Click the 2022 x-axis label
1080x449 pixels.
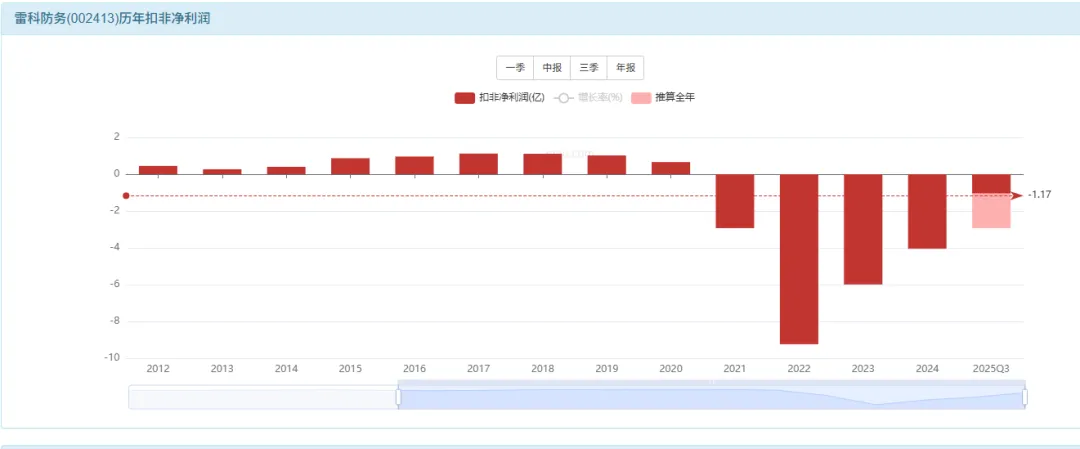799,368
